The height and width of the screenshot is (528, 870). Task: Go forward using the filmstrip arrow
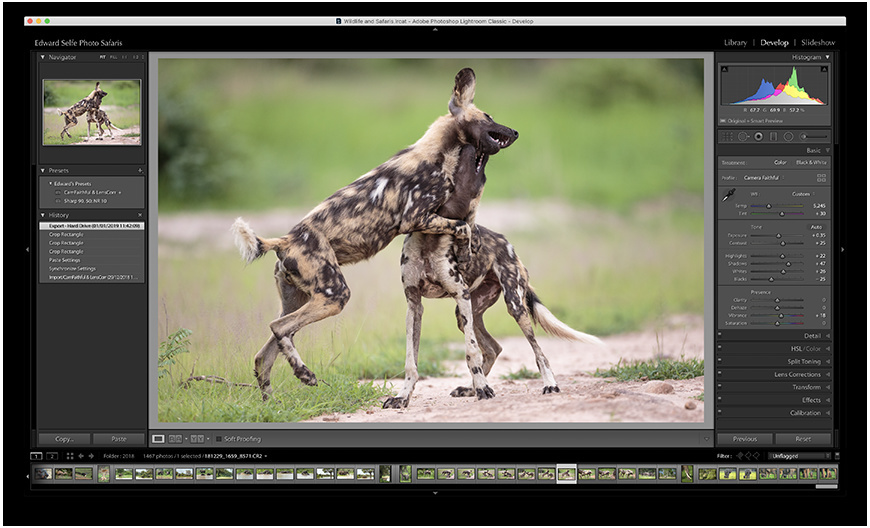92,456
